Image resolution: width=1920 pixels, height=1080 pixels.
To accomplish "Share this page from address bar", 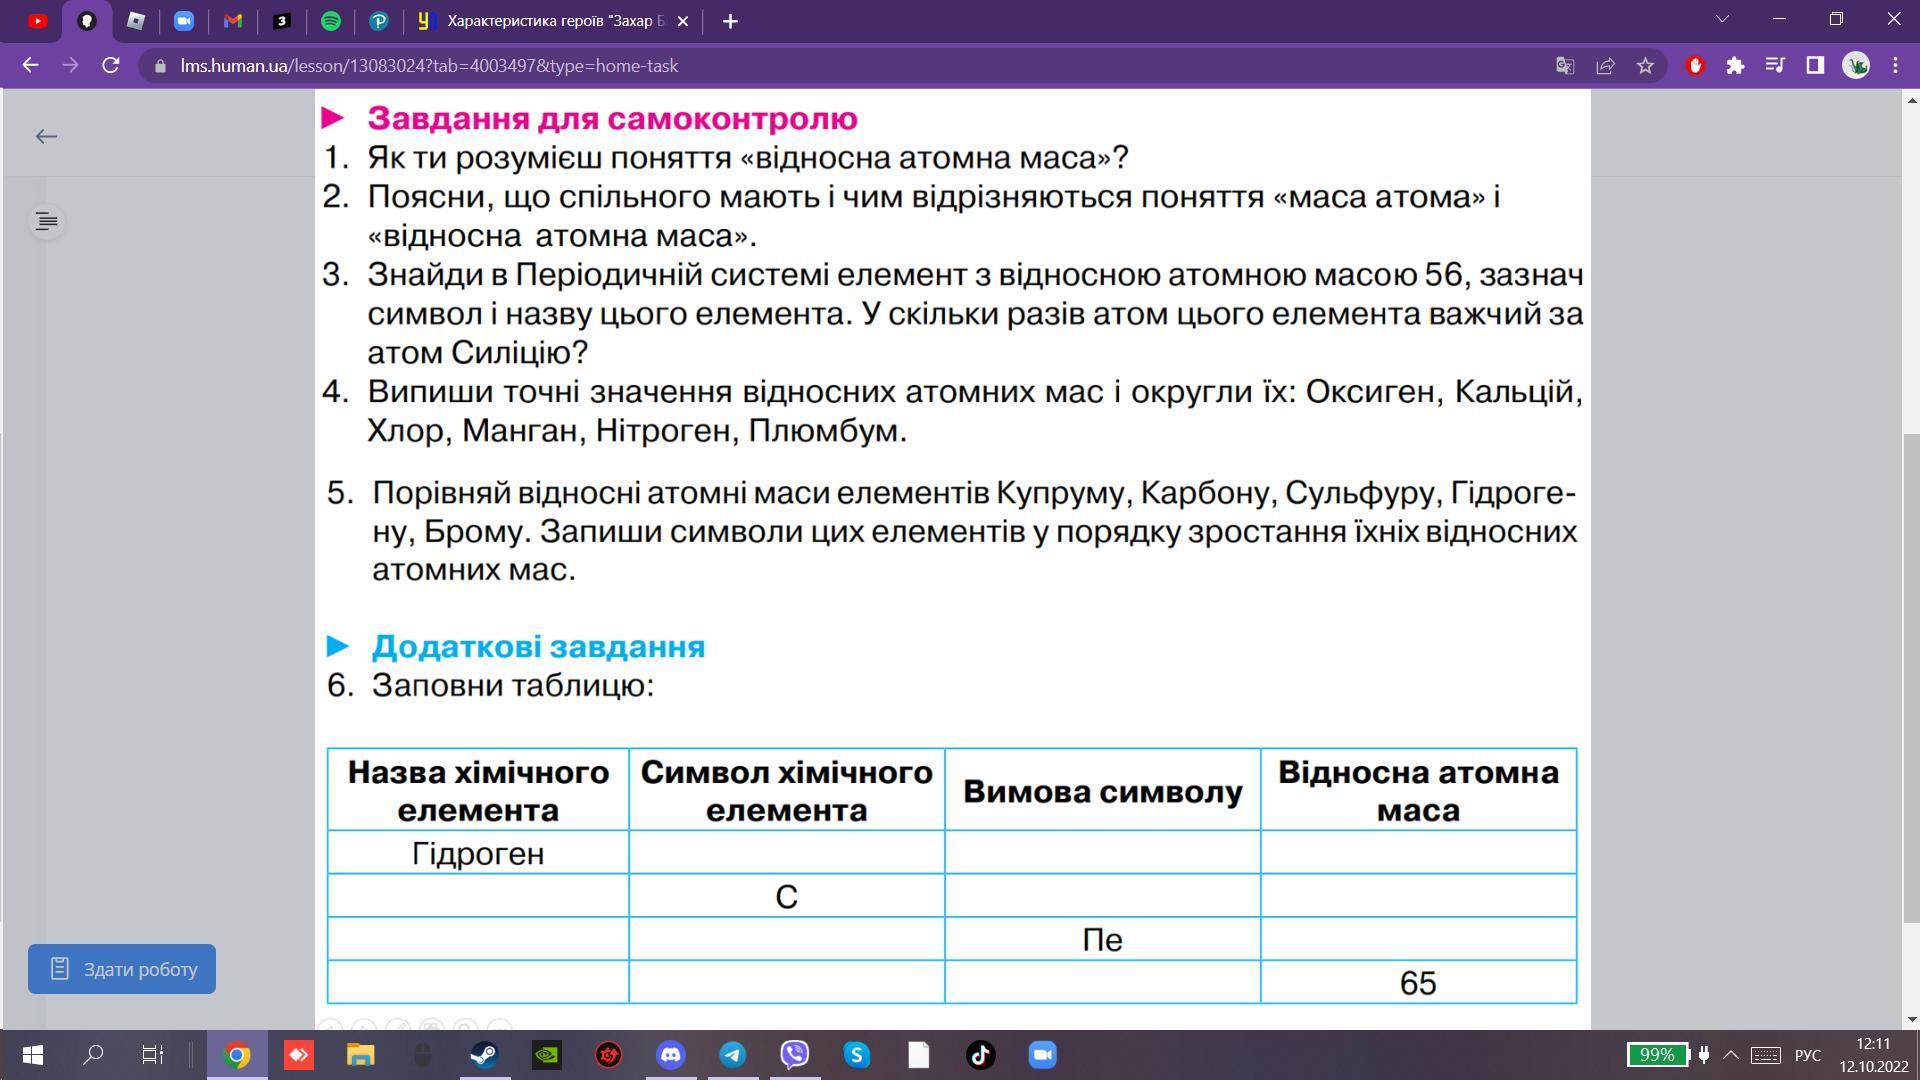I will click(1605, 66).
